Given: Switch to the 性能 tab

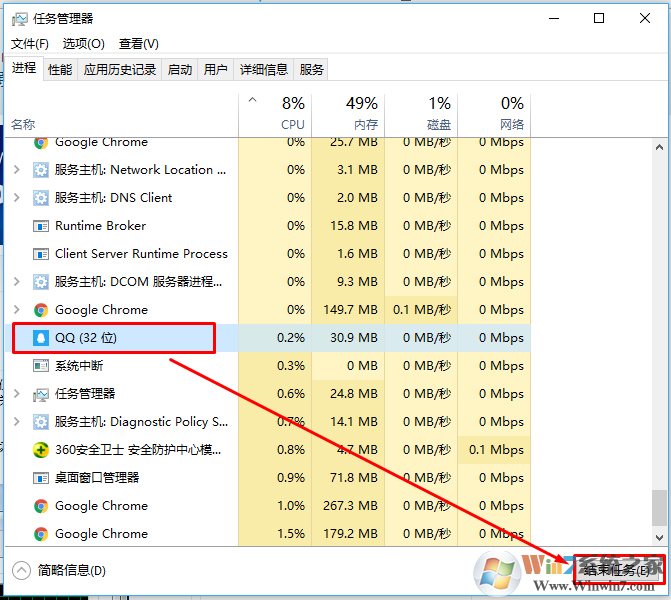Looking at the screenshot, I should click(x=60, y=69).
